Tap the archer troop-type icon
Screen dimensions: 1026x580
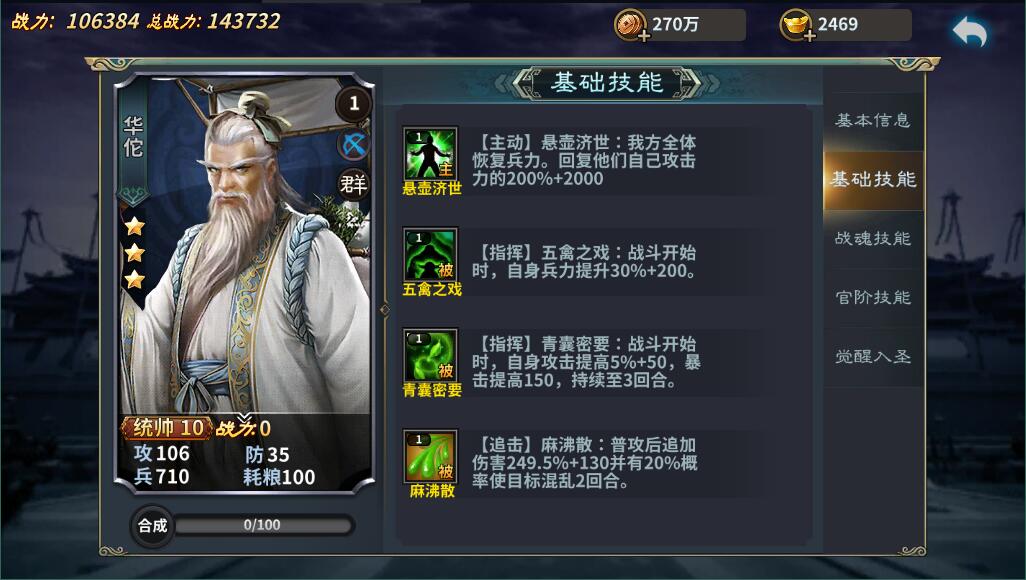[354, 145]
